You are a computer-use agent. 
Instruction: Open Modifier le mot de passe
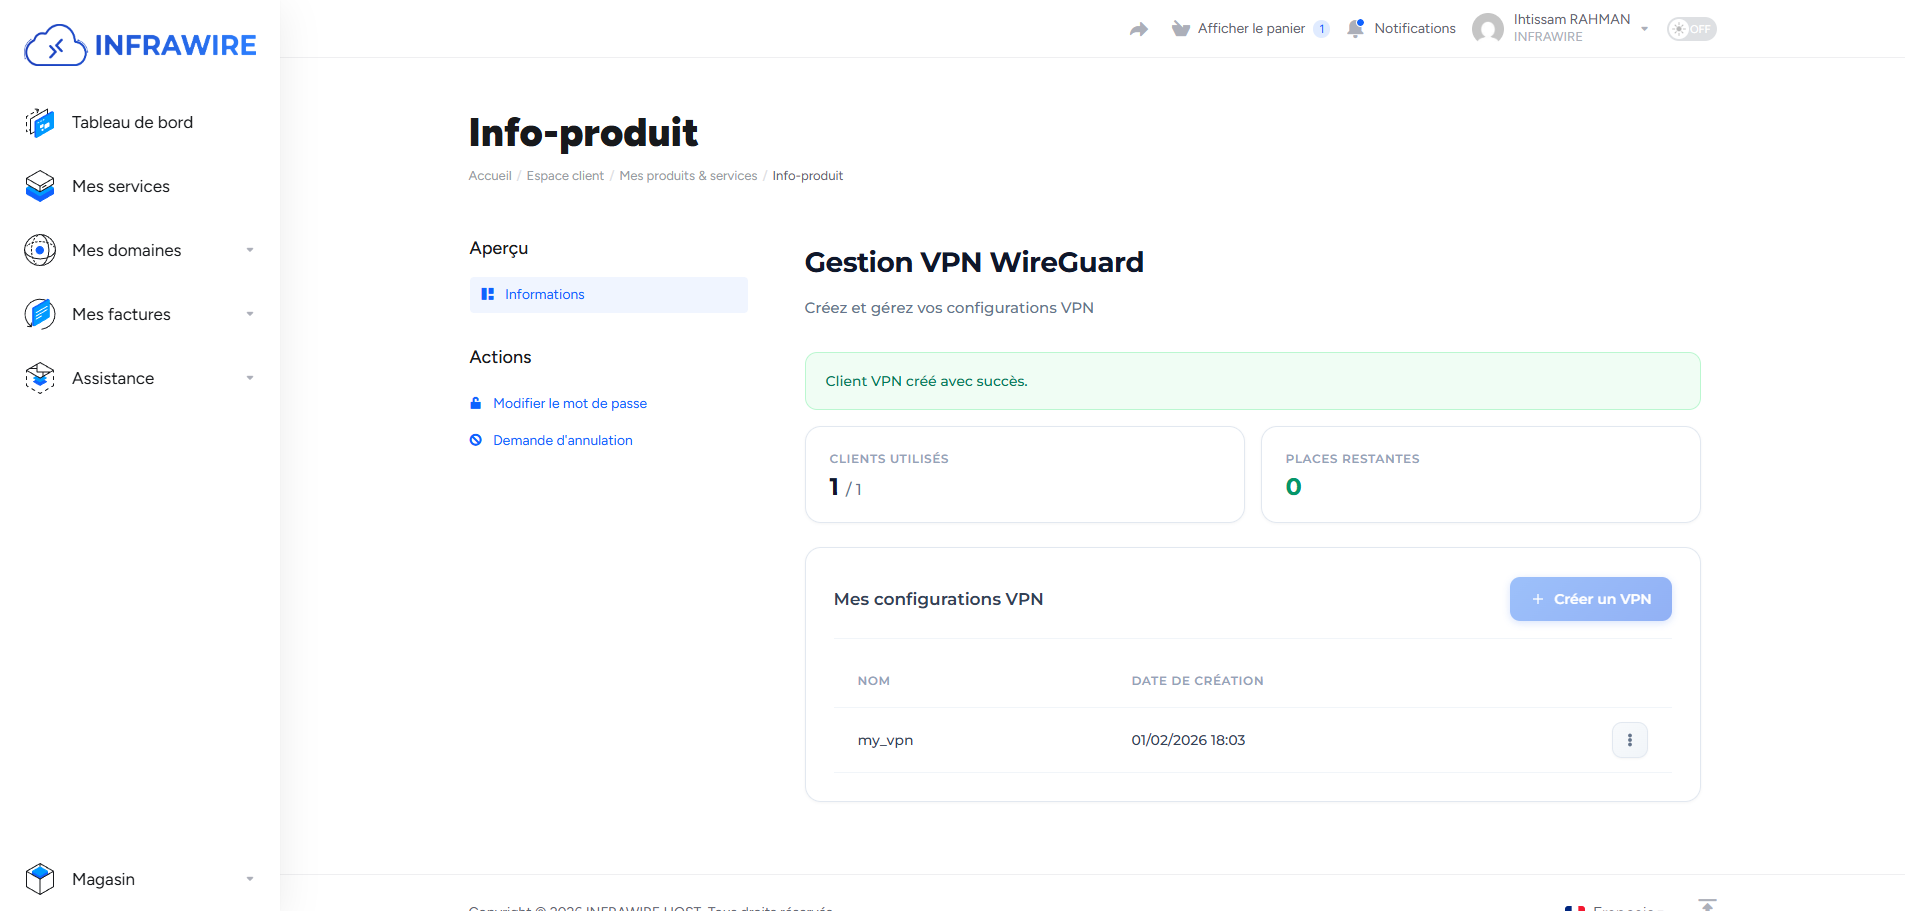tap(569, 403)
